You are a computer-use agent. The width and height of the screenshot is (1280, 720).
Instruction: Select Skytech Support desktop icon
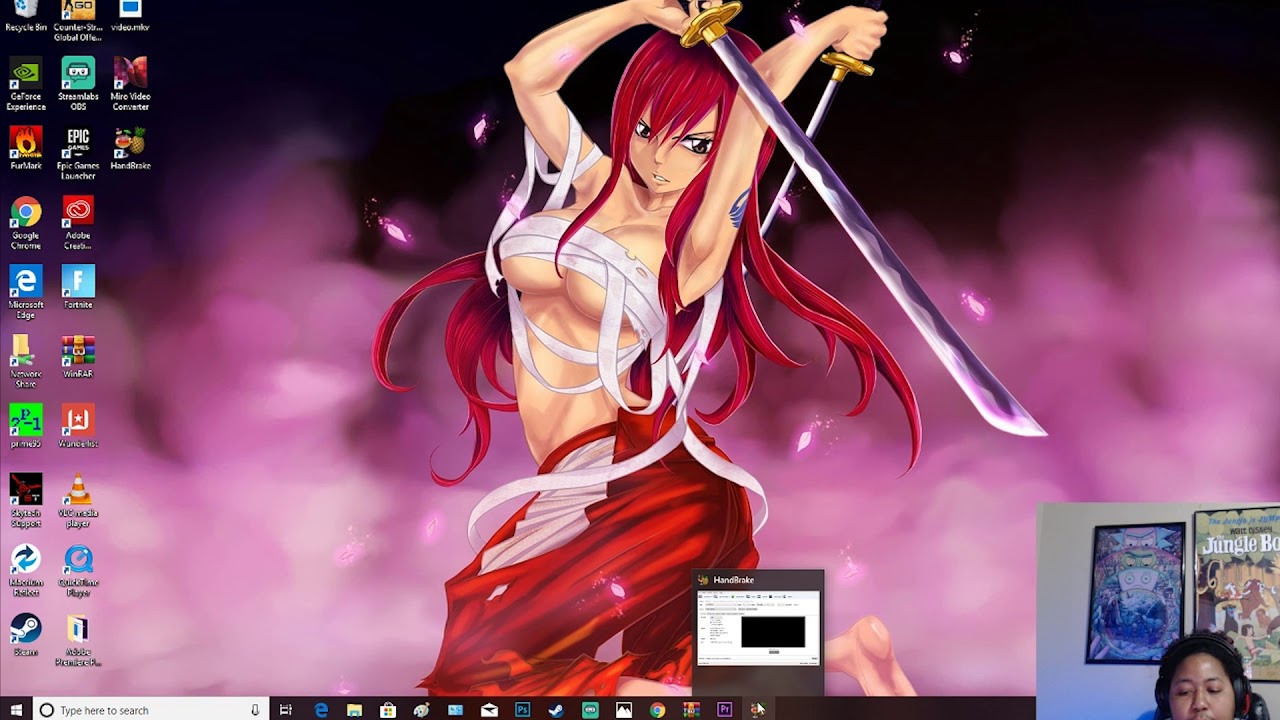coord(26,500)
